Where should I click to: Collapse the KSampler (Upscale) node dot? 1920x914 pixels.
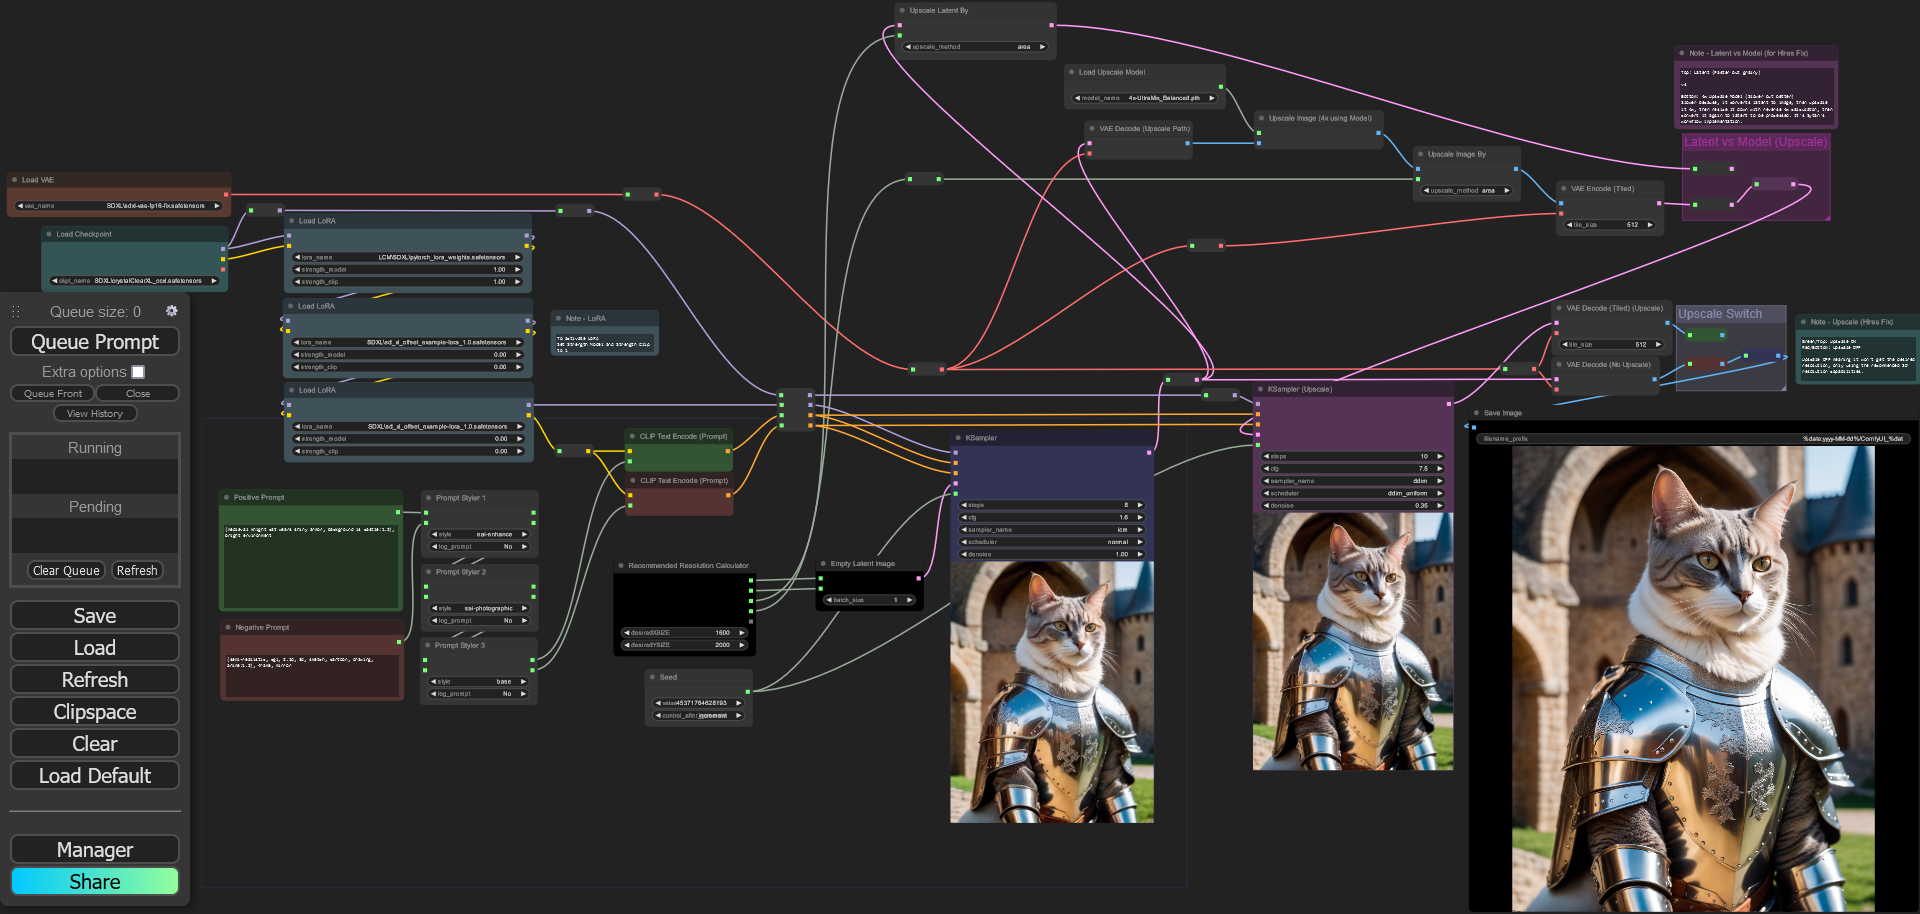click(x=1261, y=389)
